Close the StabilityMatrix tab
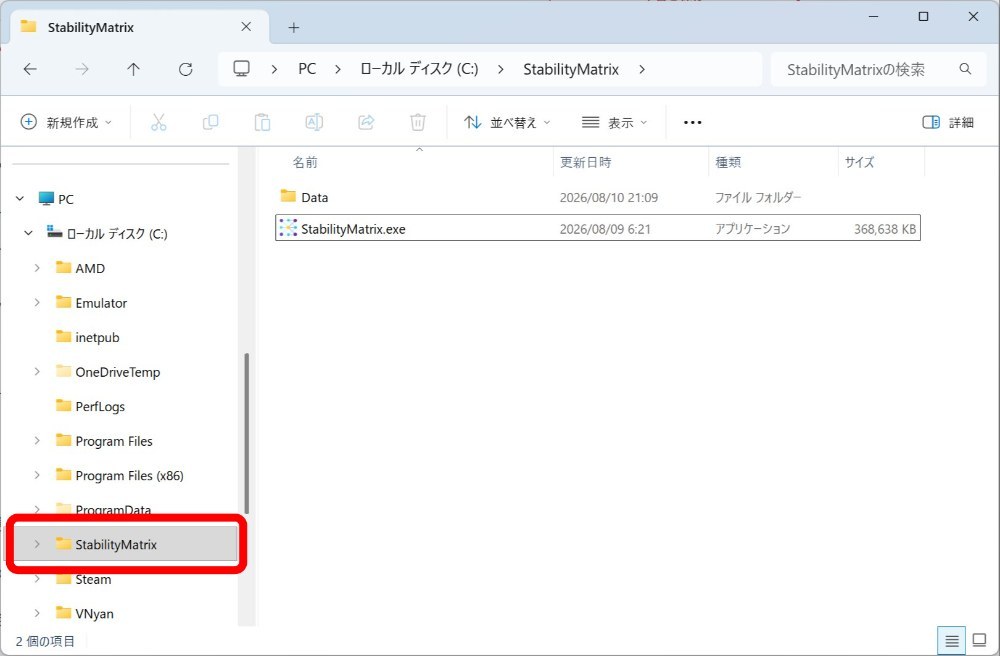The height and width of the screenshot is (656, 1000). pyautogui.click(x=246, y=27)
